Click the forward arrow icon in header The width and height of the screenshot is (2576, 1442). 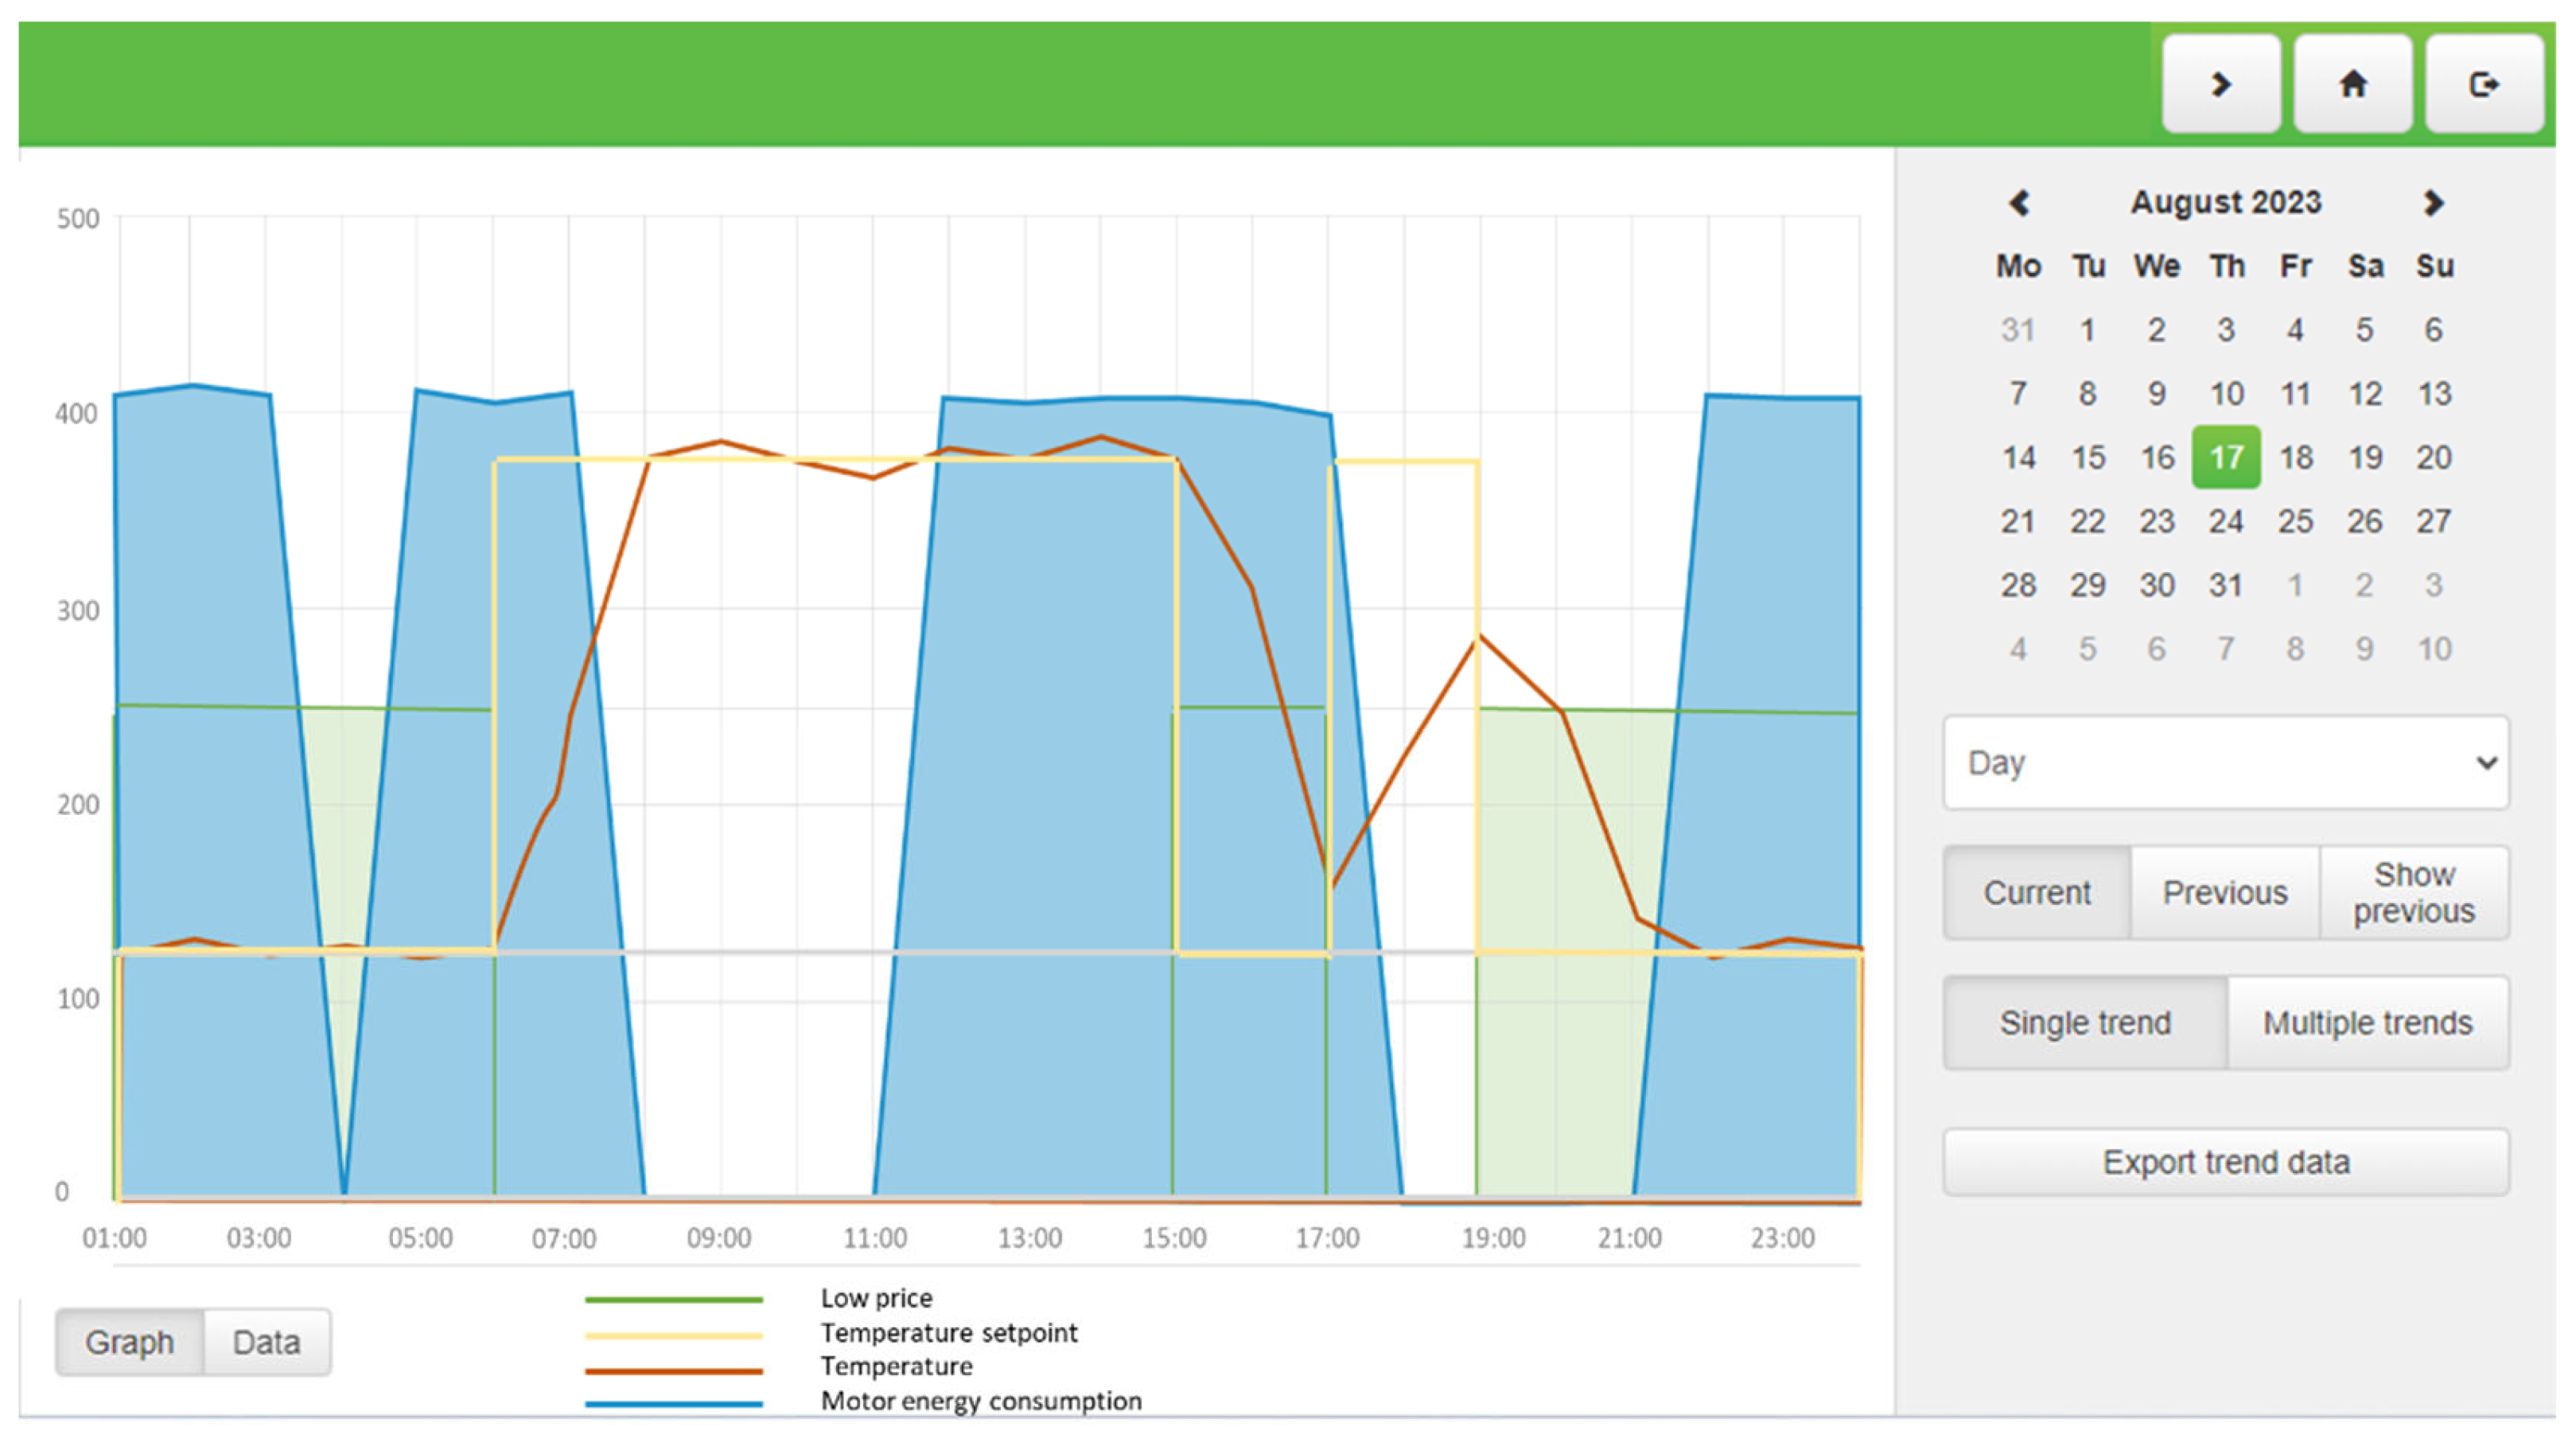(2220, 84)
